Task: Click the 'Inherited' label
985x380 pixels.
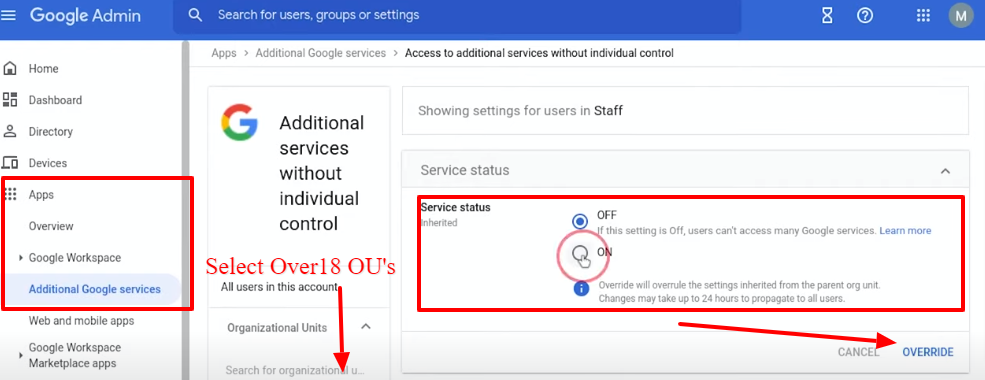Action: pos(440,222)
